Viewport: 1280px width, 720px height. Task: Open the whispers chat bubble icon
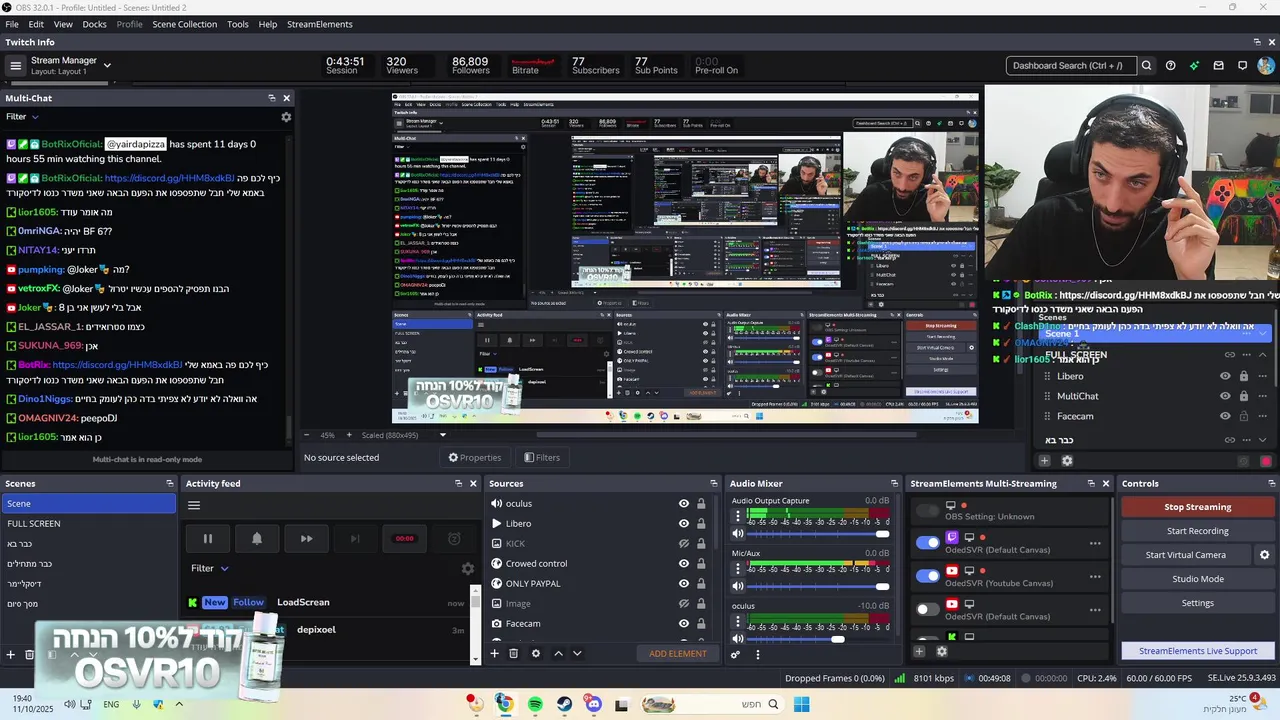point(1242,66)
